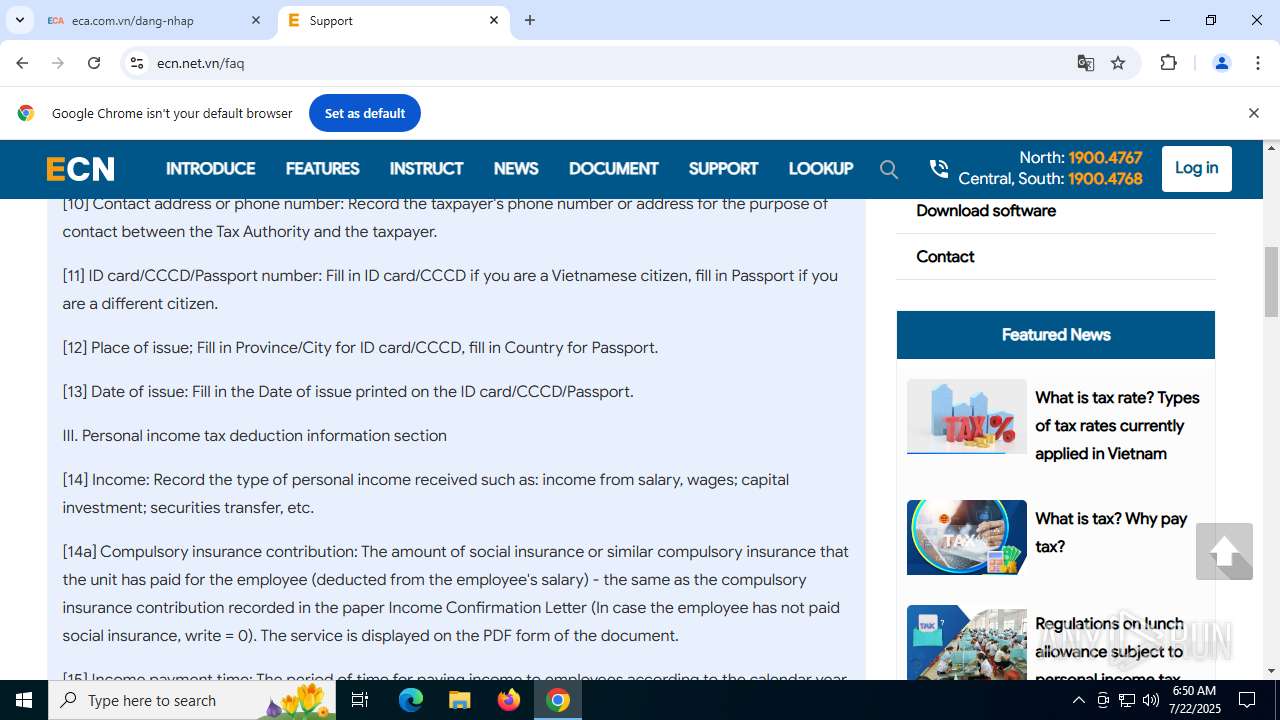Image resolution: width=1280 pixels, height=720 pixels.
Task: Click the 1900.4767 North hotline number
Action: (1105, 158)
